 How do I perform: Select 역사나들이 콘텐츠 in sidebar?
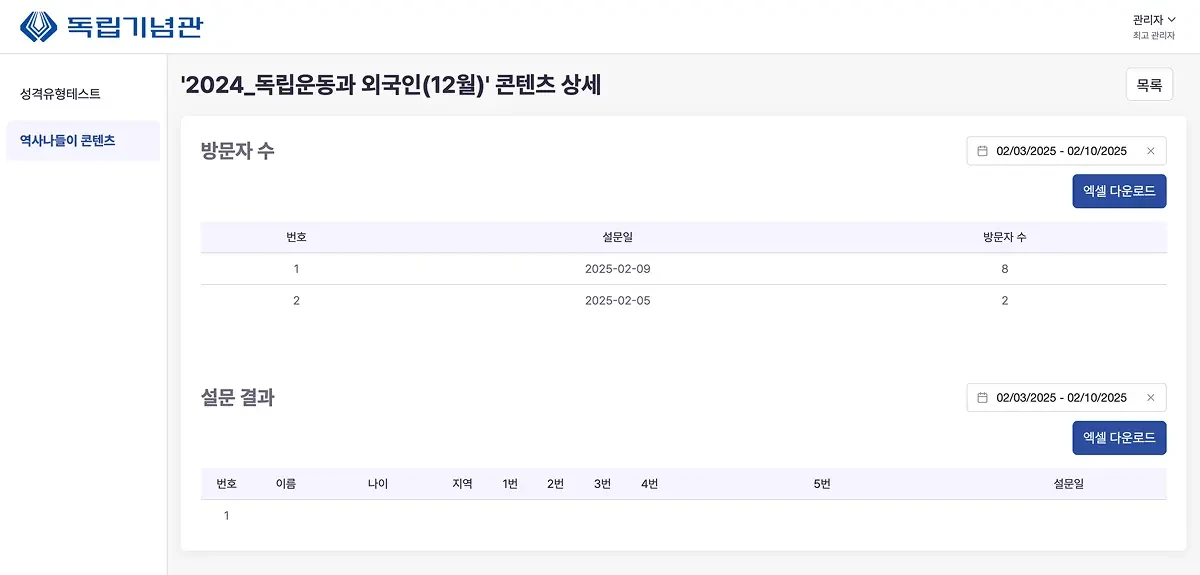[x=67, y=141]
